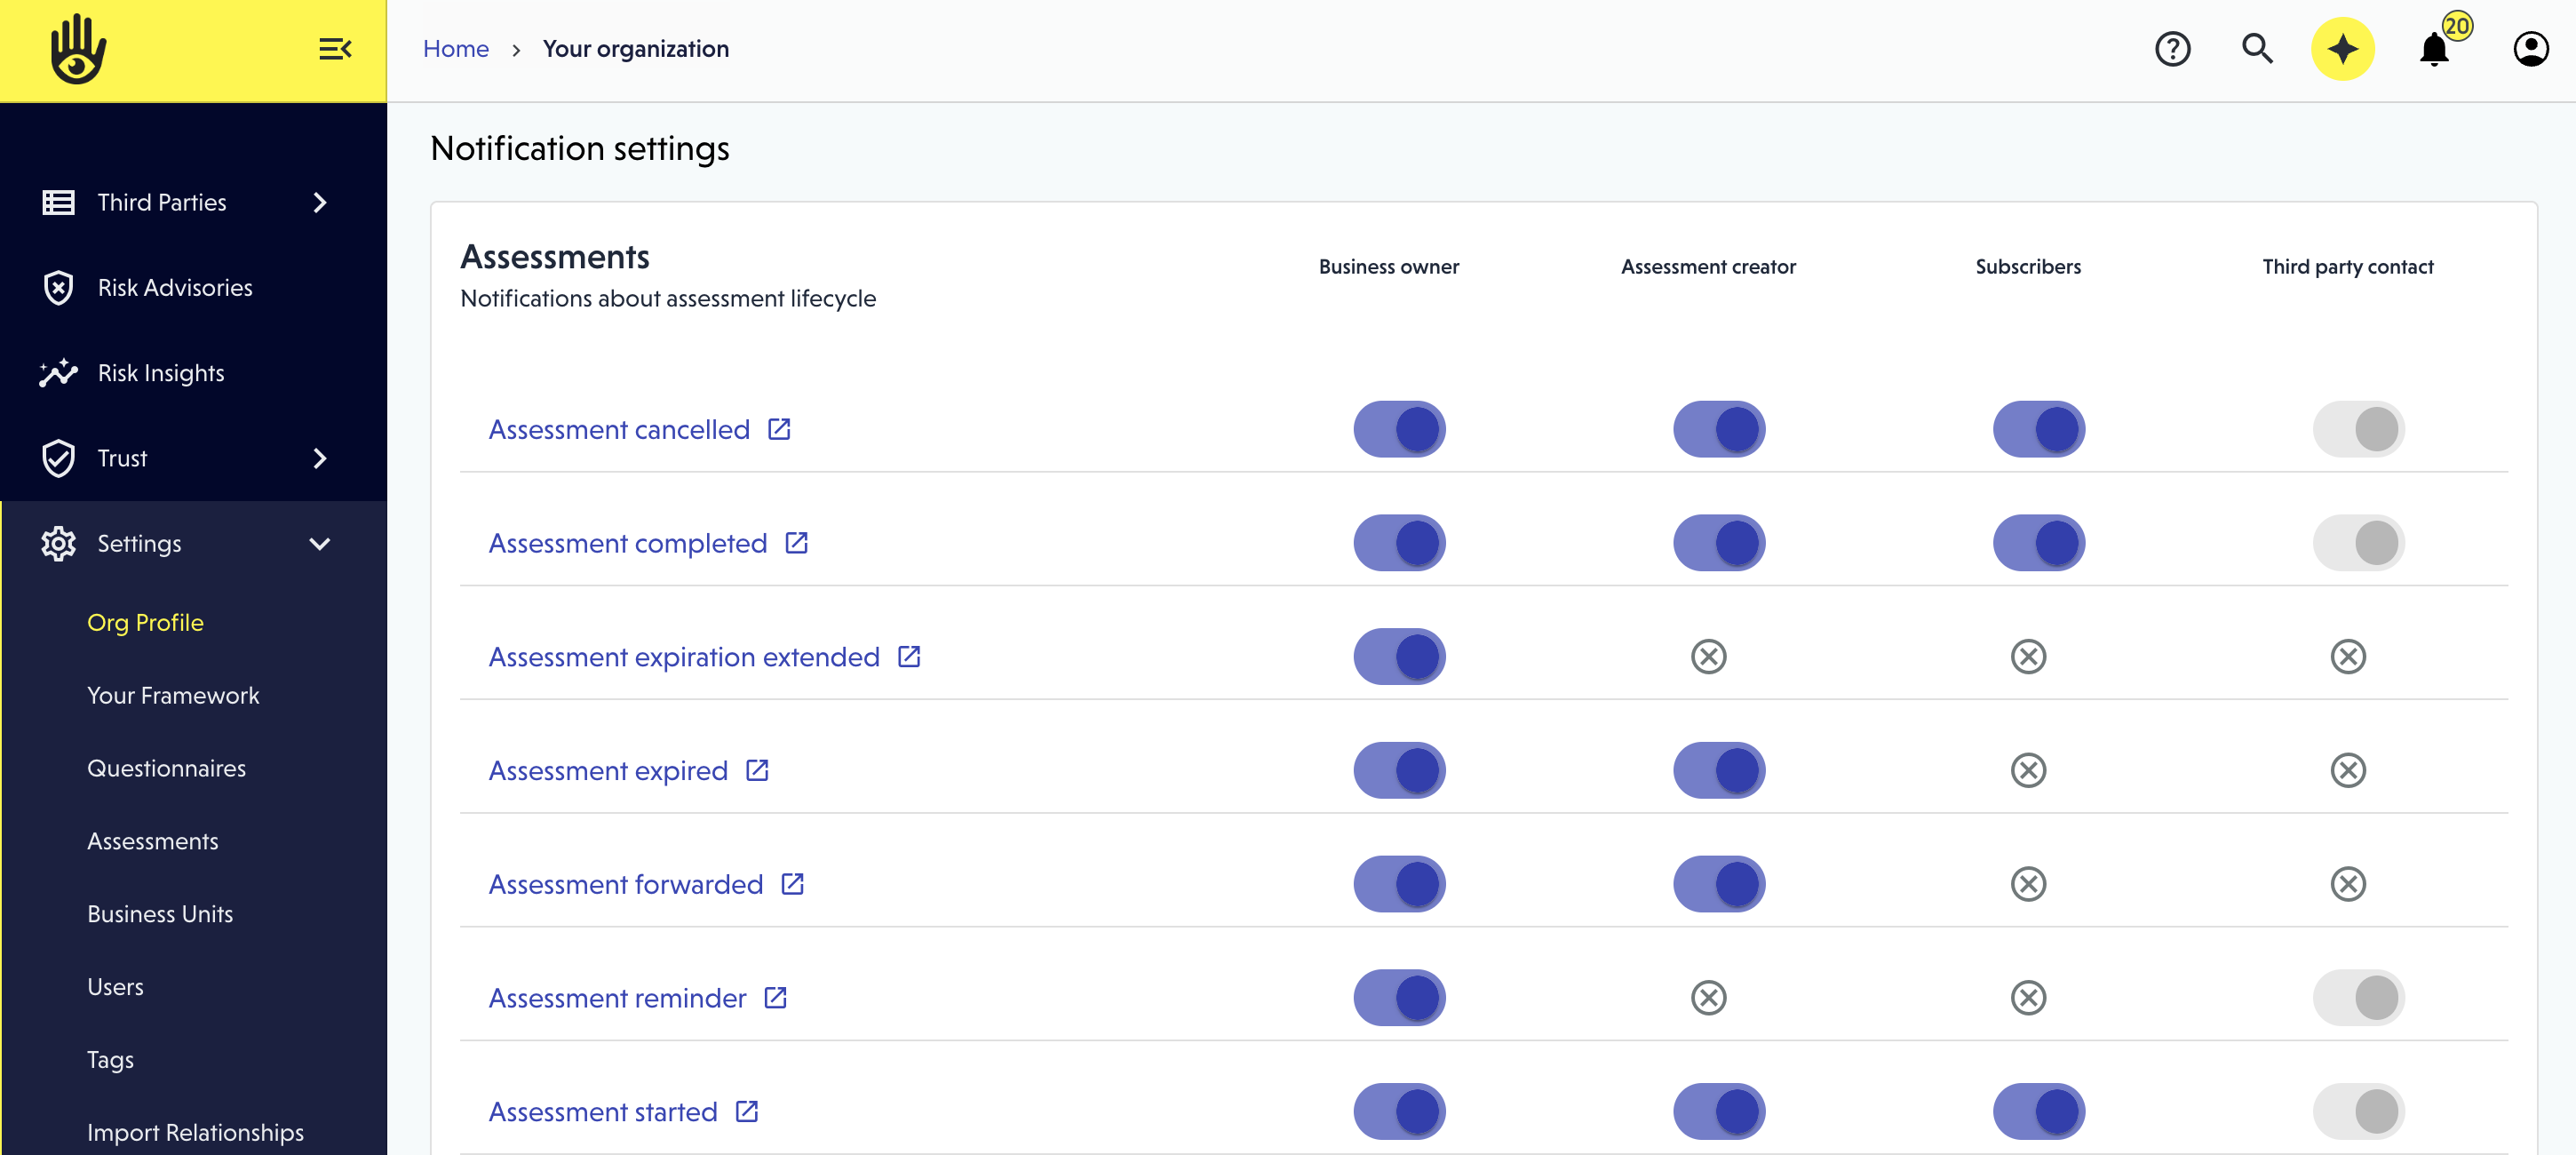2576x1155 pixels.
Task: Open Assessment expiration extended link
Action: click(684, 657)
